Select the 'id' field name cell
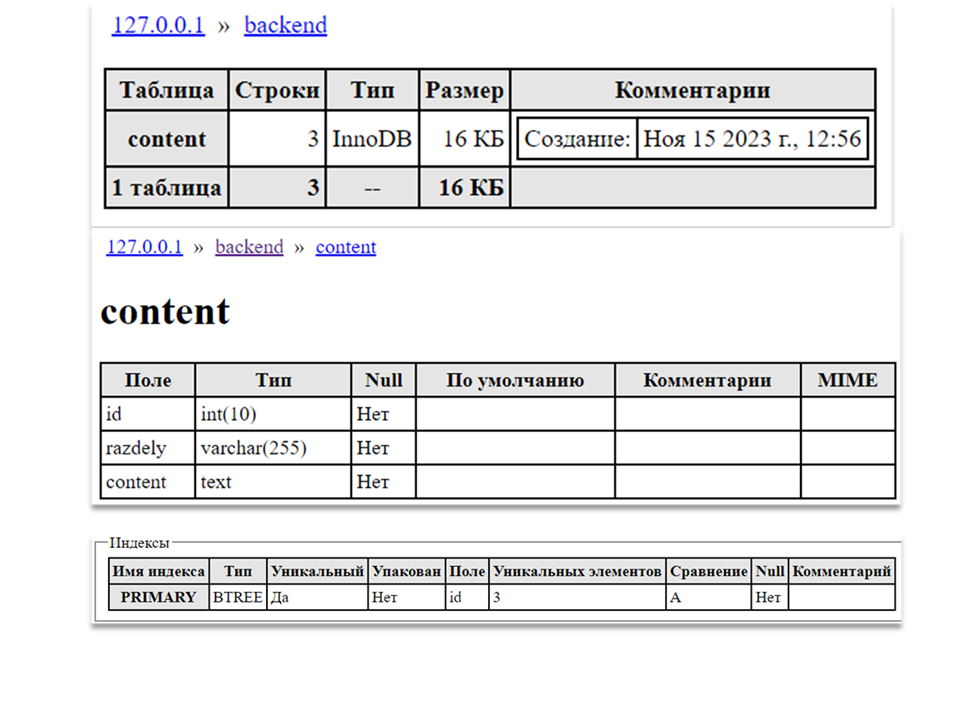The image size is (960, 720). (x=148, y=414)
